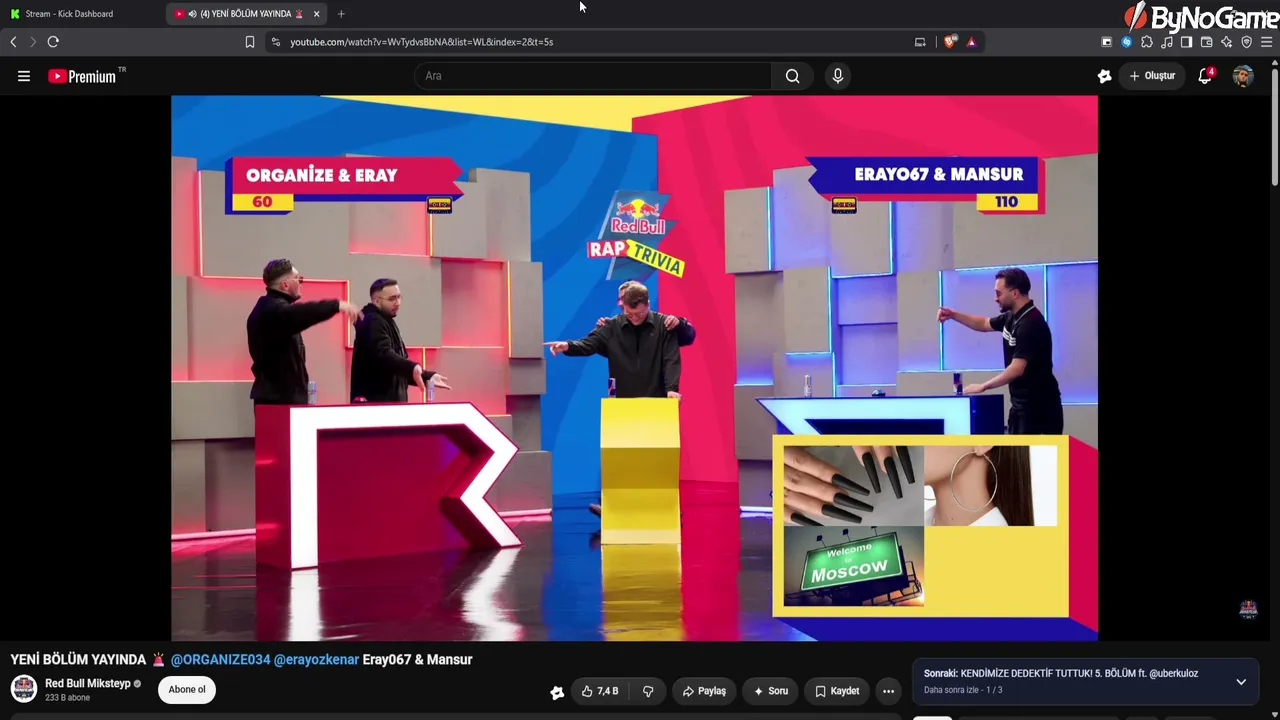The width and height of the screenshot is (1280, 720).
Task: Open picture-in-picture extension icon
Action: [x=1106, y=42]
